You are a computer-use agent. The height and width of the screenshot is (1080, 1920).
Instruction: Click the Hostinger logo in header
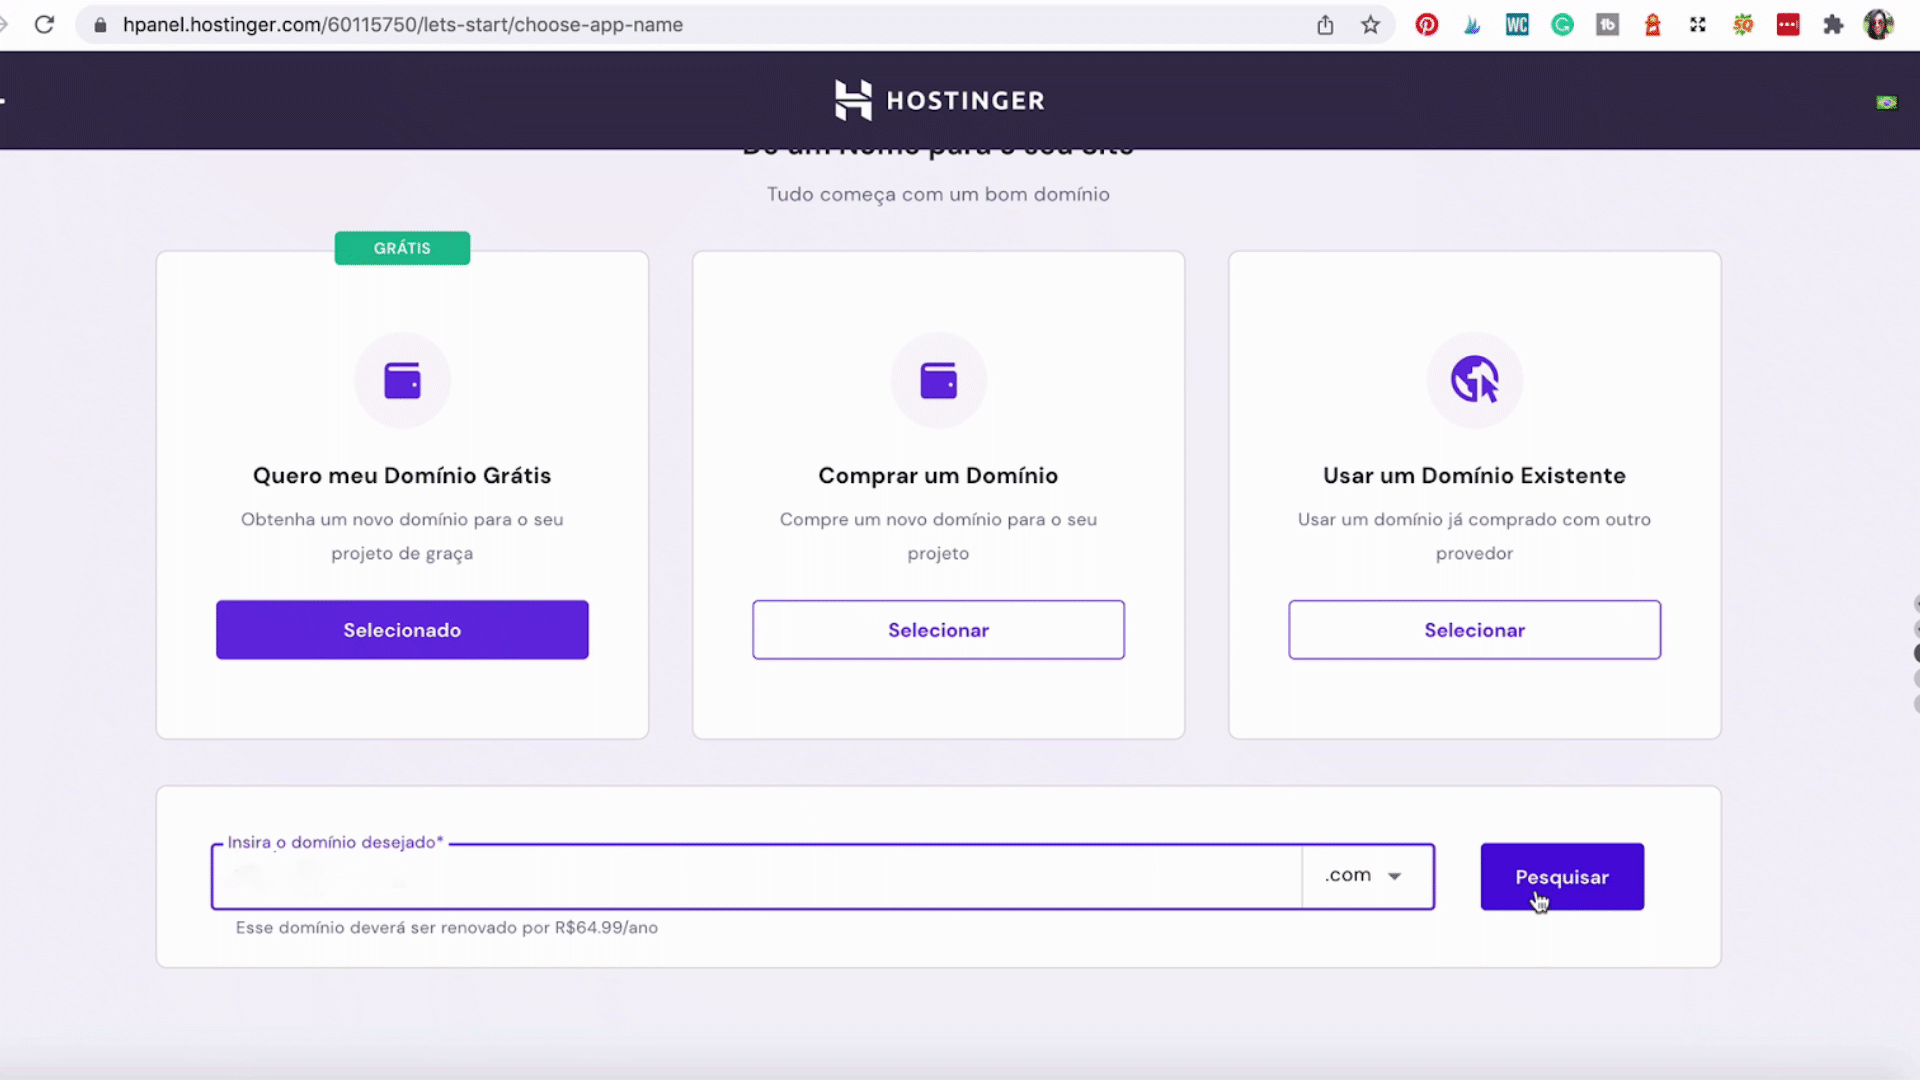(x=939, y=100)
